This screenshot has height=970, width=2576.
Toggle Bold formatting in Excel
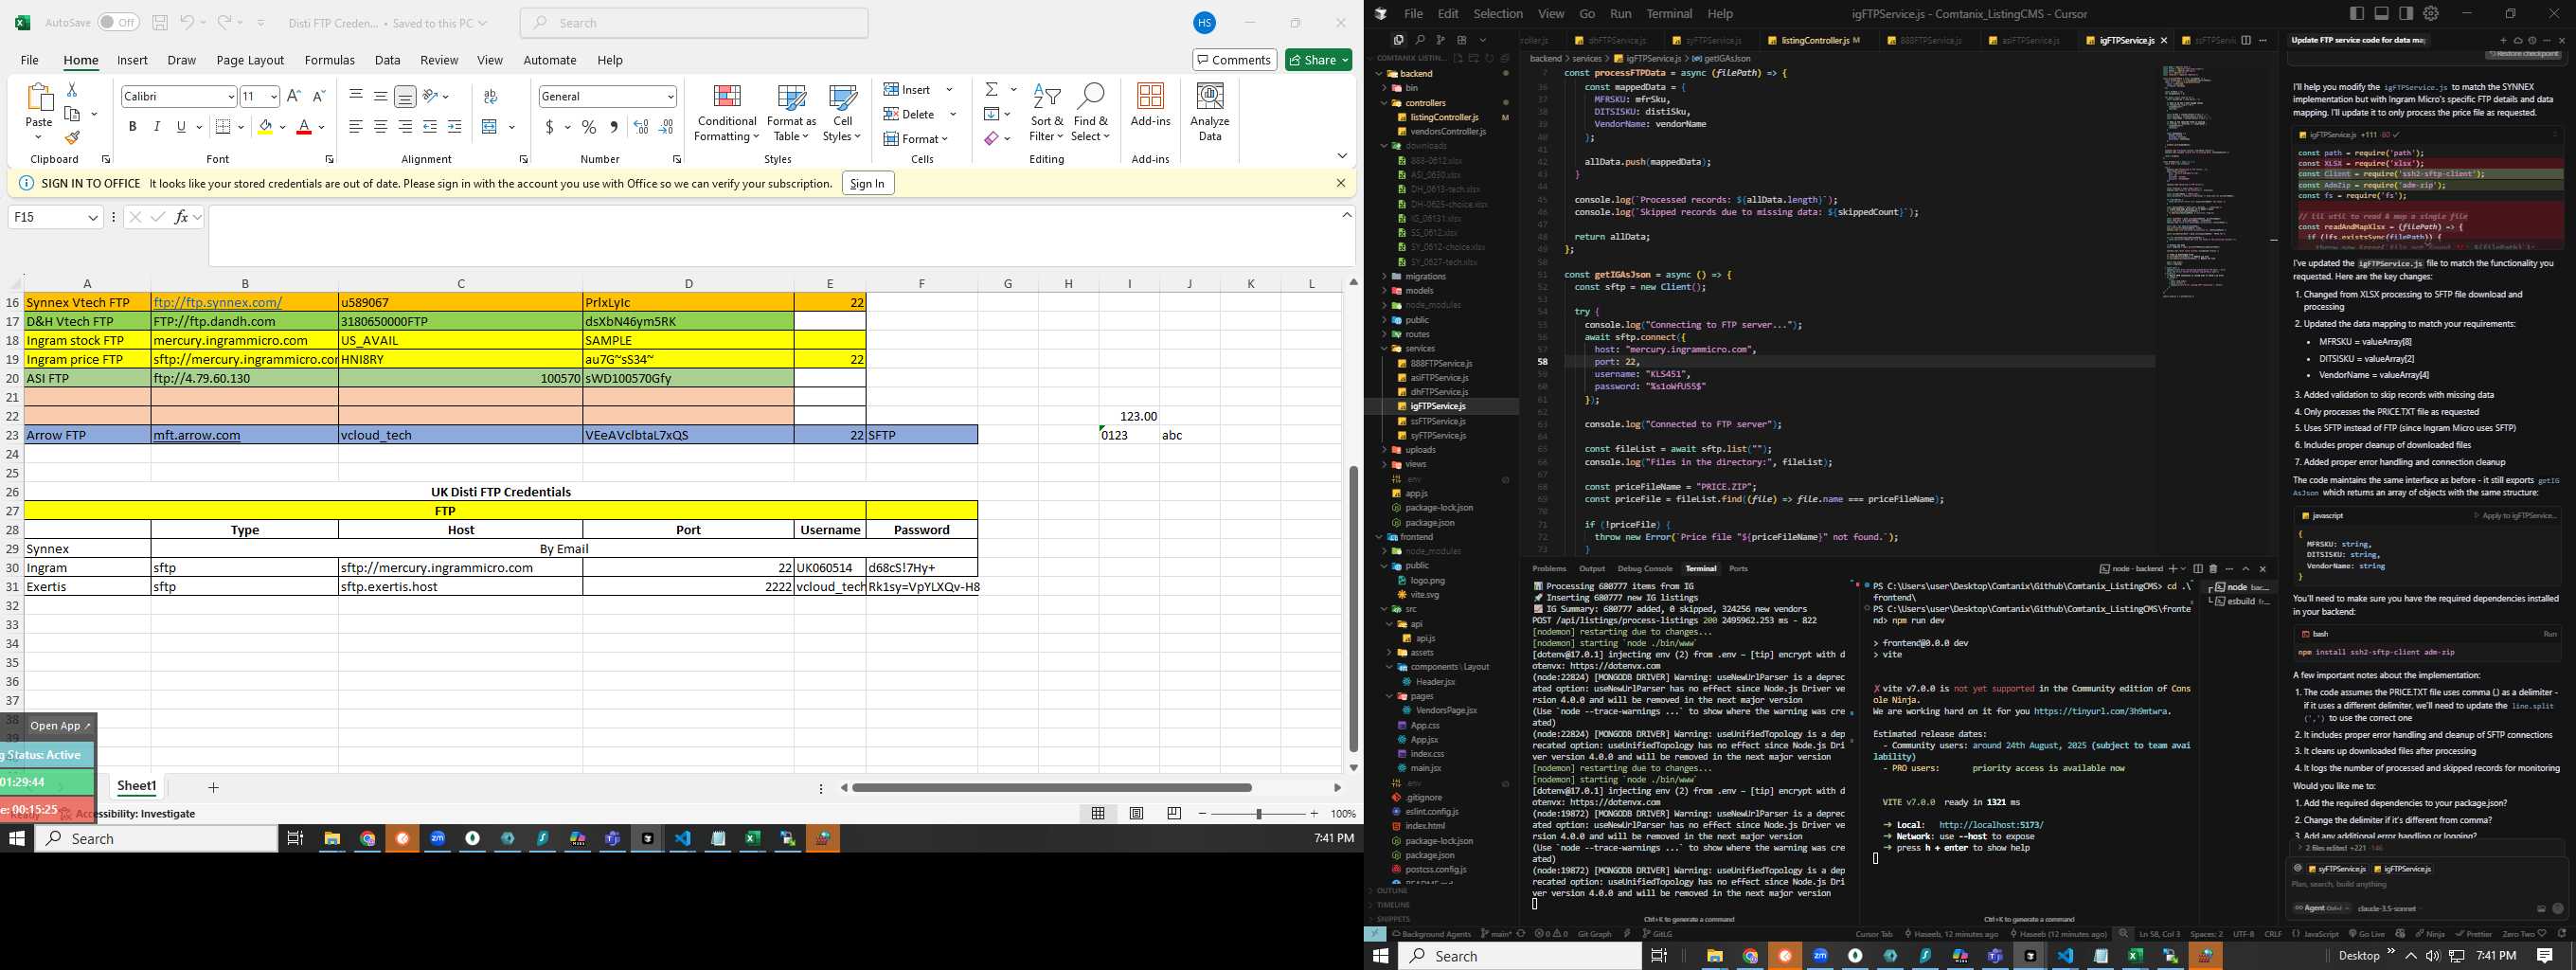tap(132, 127)
